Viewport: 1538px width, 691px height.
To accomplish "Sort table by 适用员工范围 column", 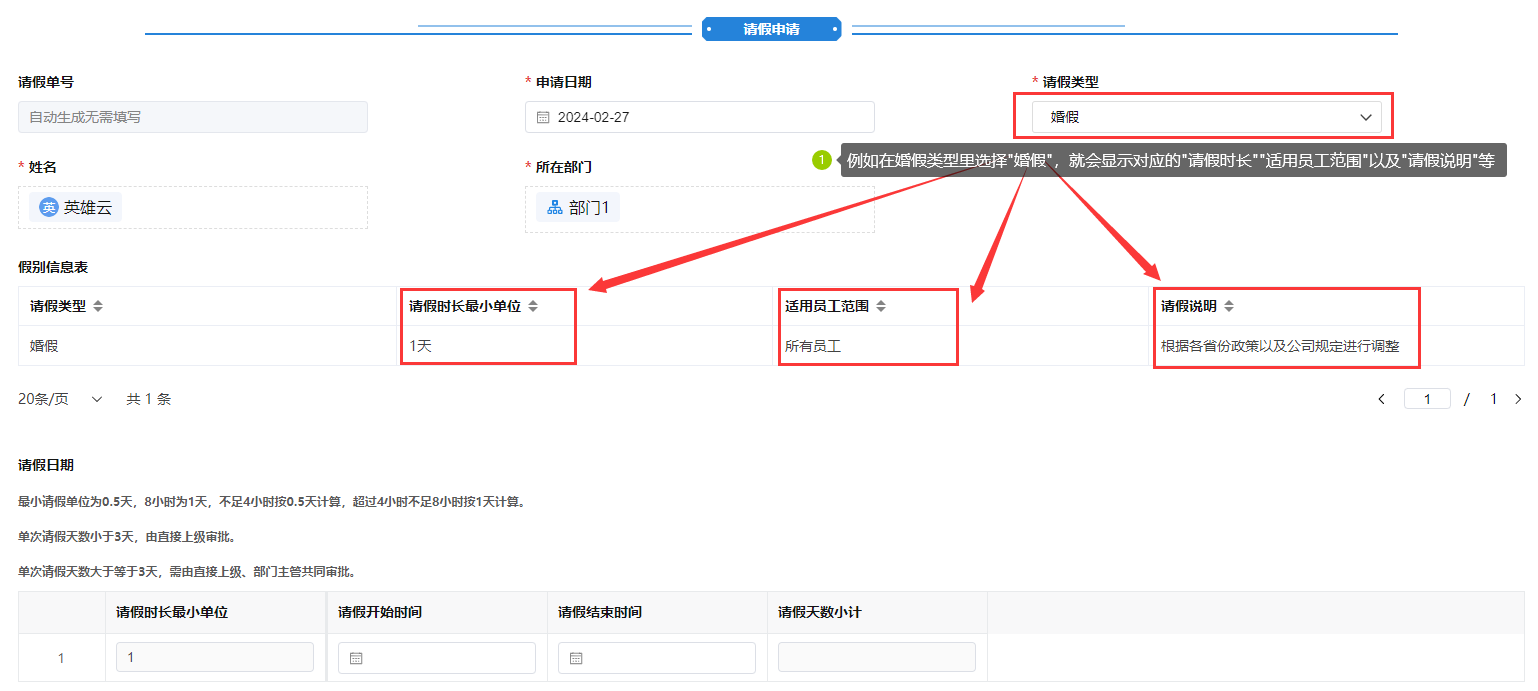I will [881, 306].
